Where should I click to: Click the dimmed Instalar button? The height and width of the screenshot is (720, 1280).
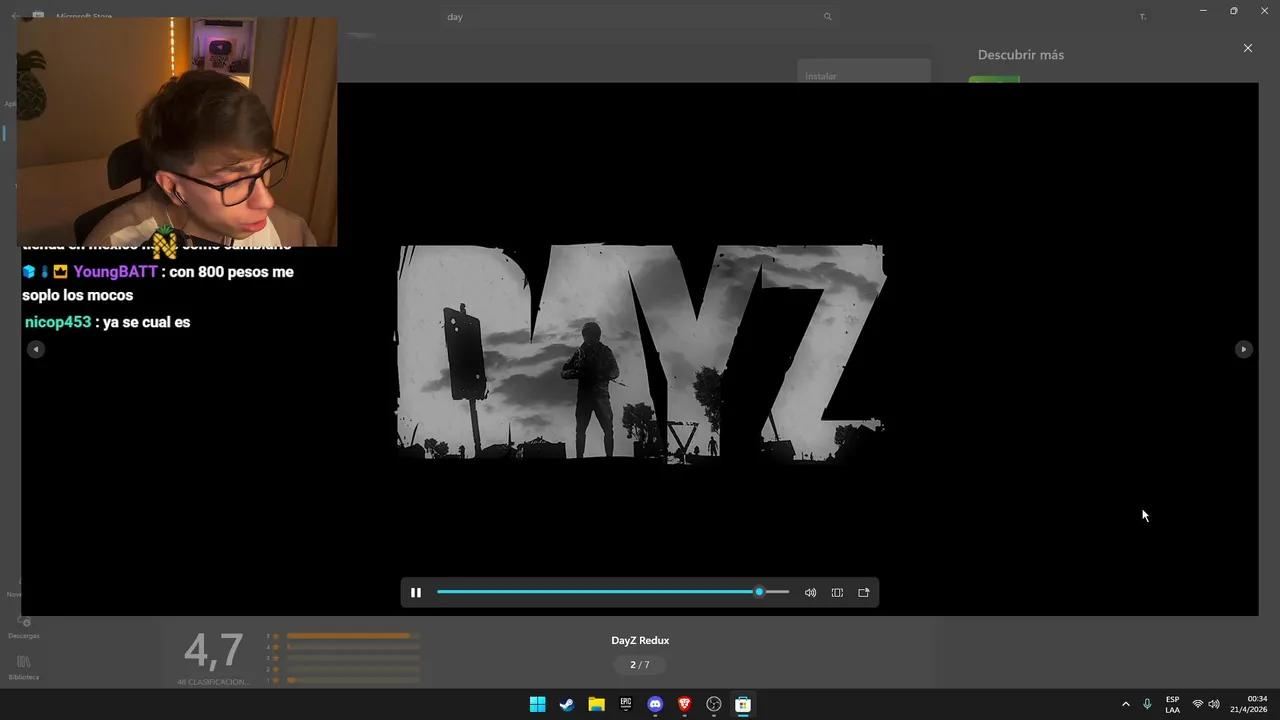pyautogui.click(x=864, y=73)
